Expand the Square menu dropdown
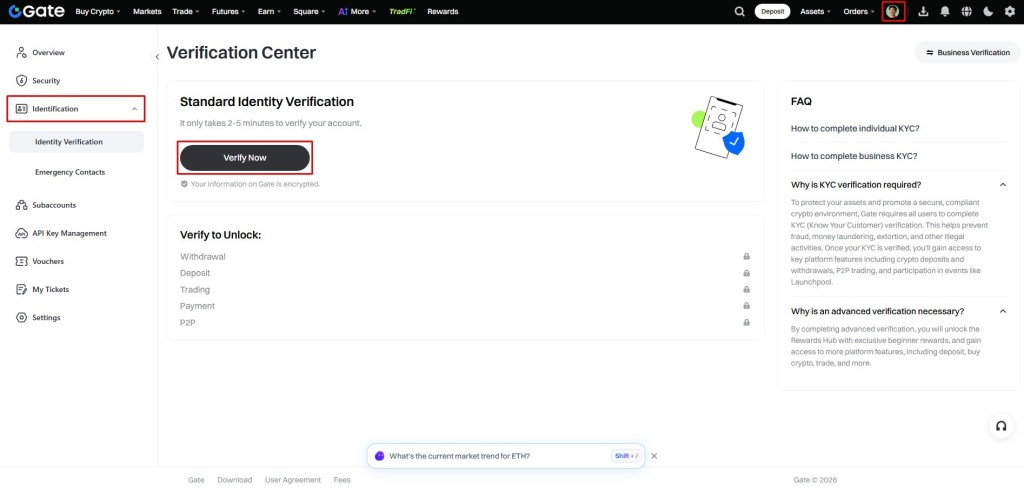This screenshot has height=490, width=1024. click(309, 11)
